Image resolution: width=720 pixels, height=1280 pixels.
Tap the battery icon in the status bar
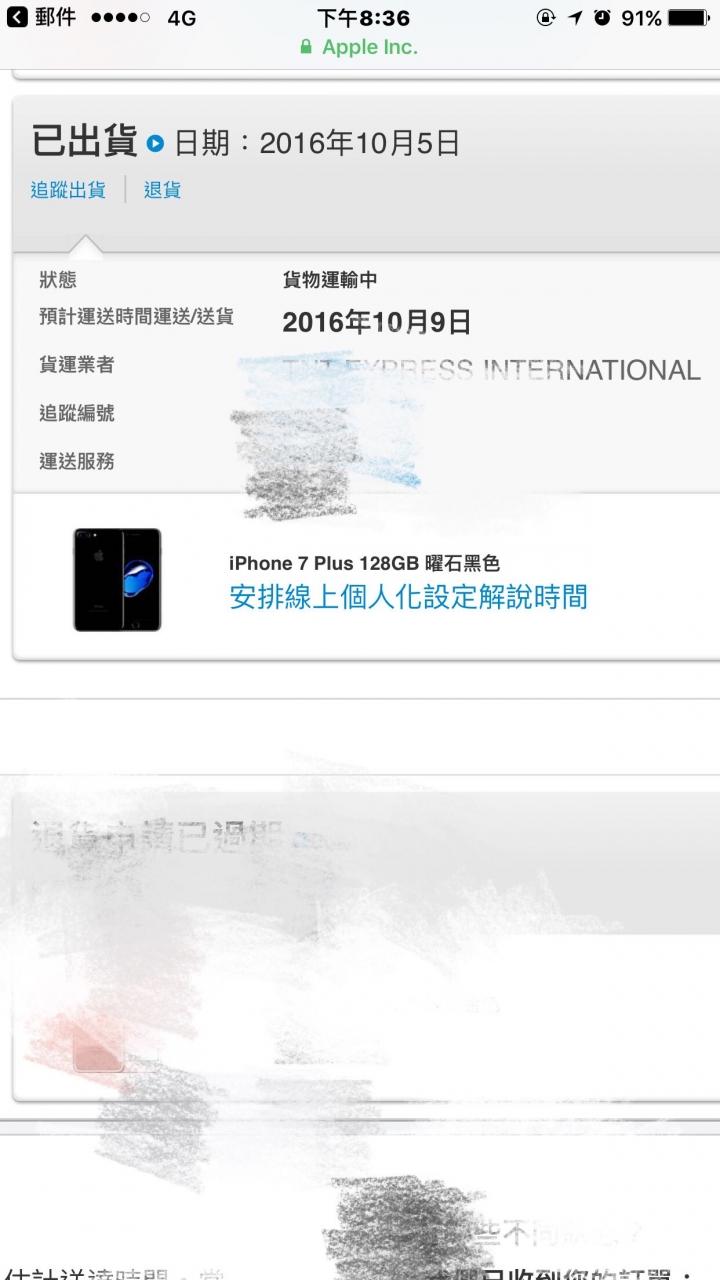coord(688,17)
